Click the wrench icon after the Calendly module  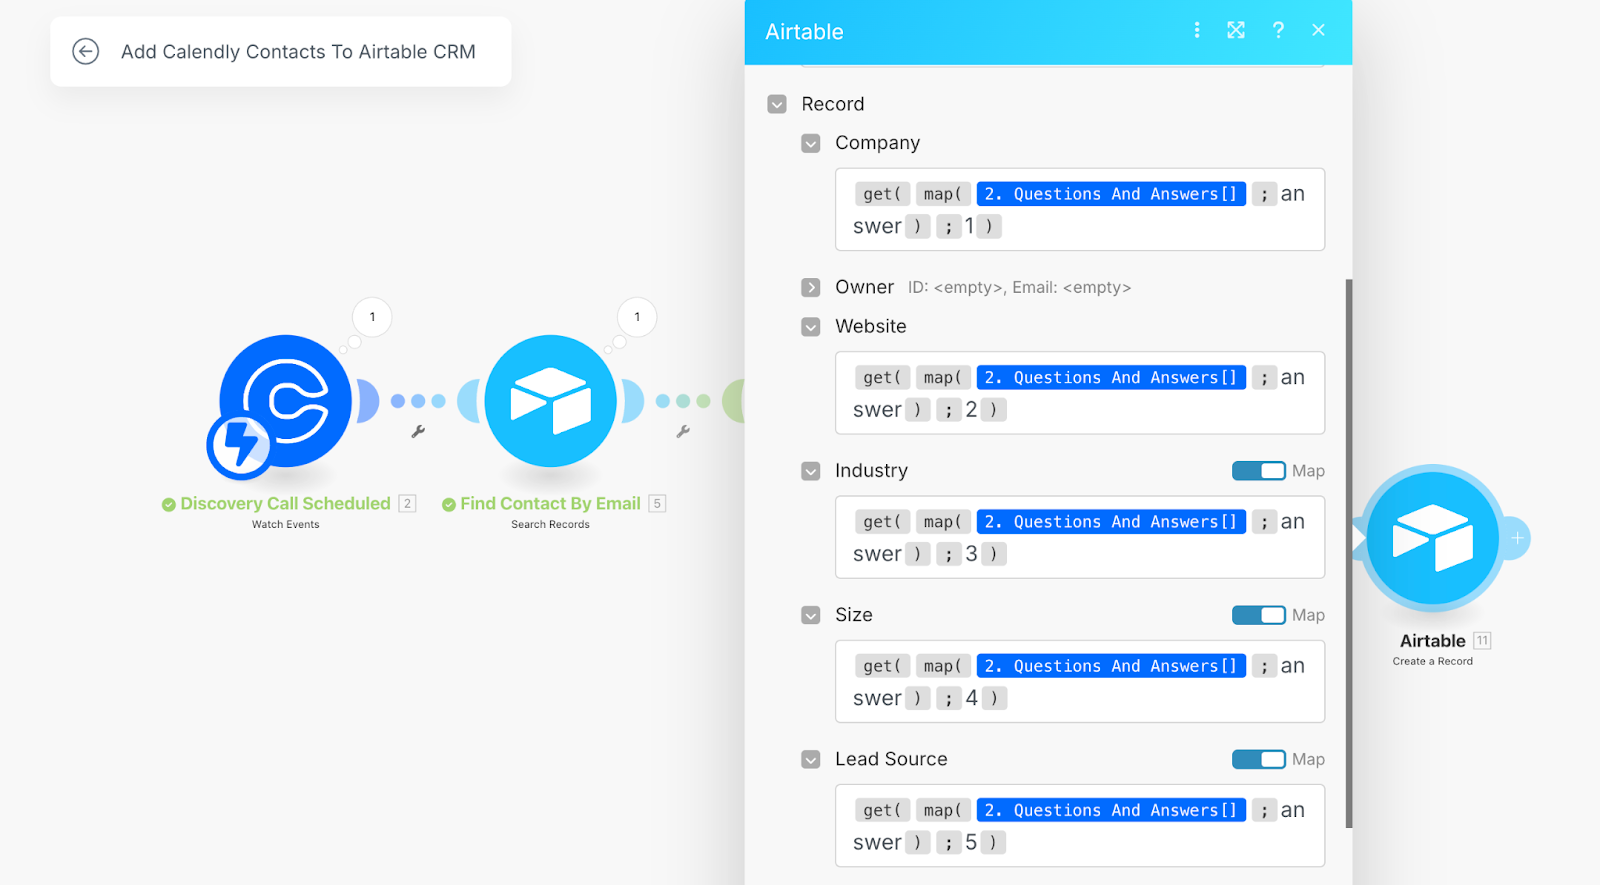[x=418, y=432]
